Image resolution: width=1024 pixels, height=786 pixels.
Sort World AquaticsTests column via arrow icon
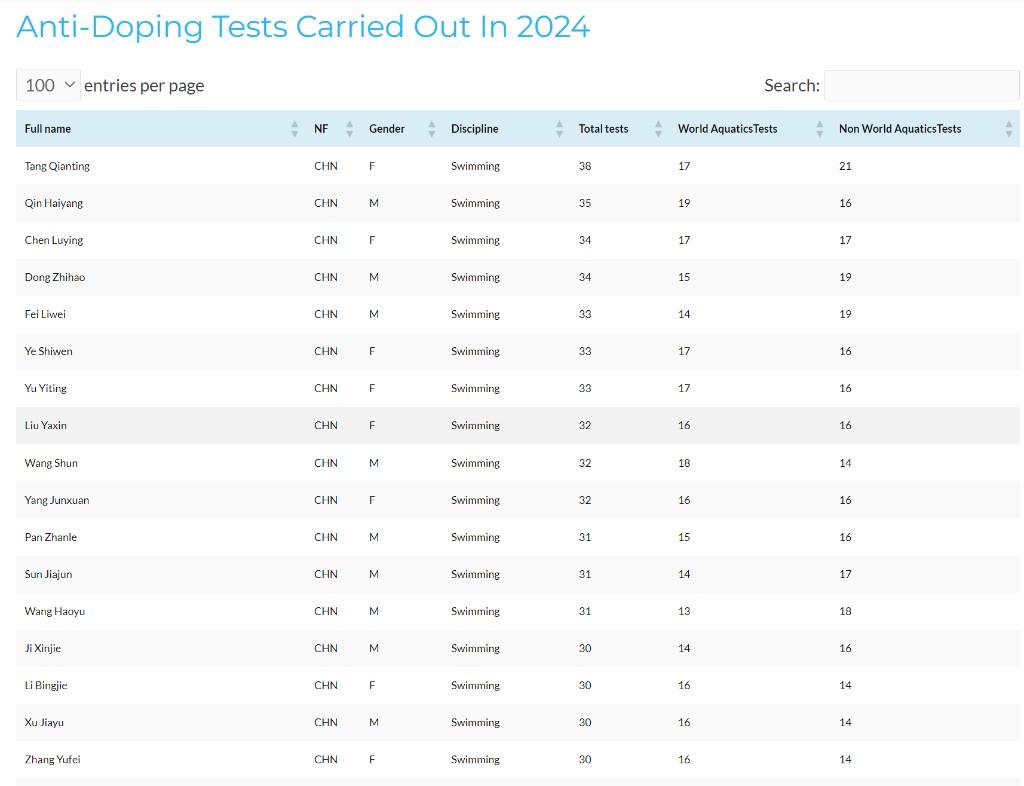click(x=820, y=129)
